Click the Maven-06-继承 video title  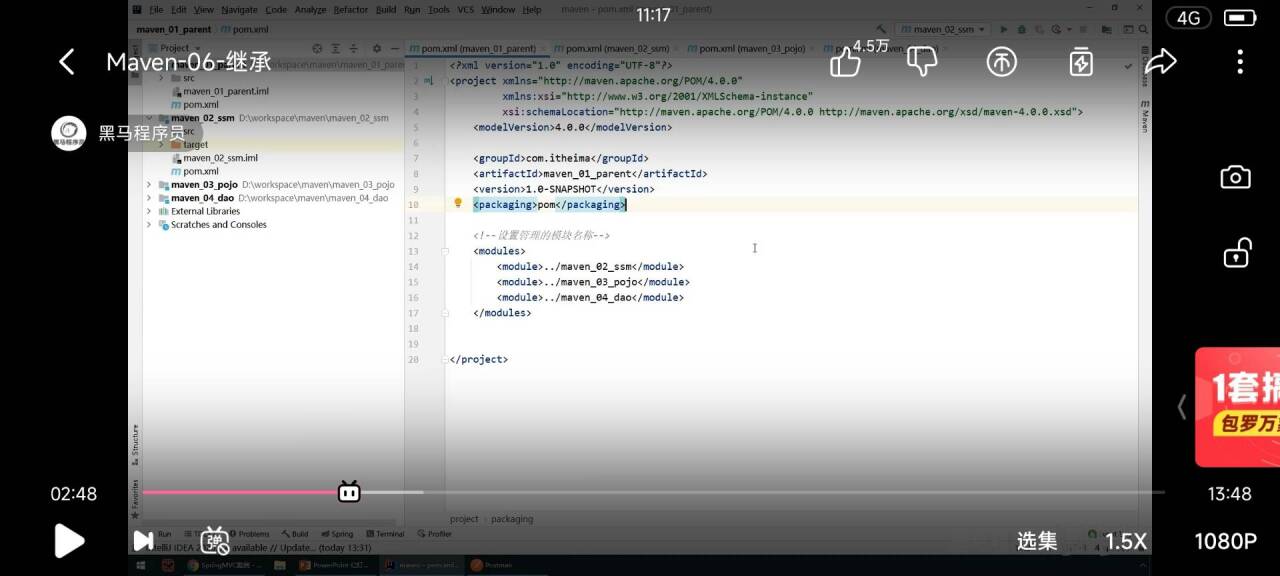pos(188,62)
